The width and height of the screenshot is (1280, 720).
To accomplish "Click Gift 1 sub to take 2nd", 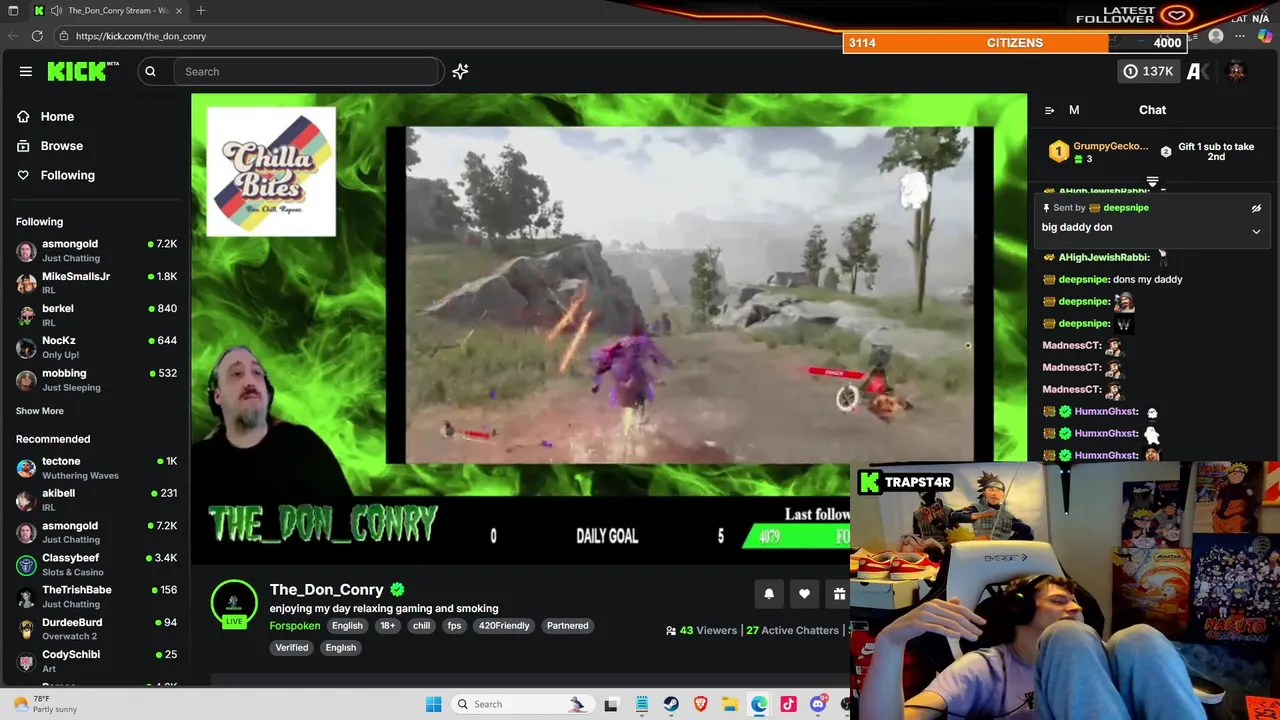I will (x=1207, y=152).
